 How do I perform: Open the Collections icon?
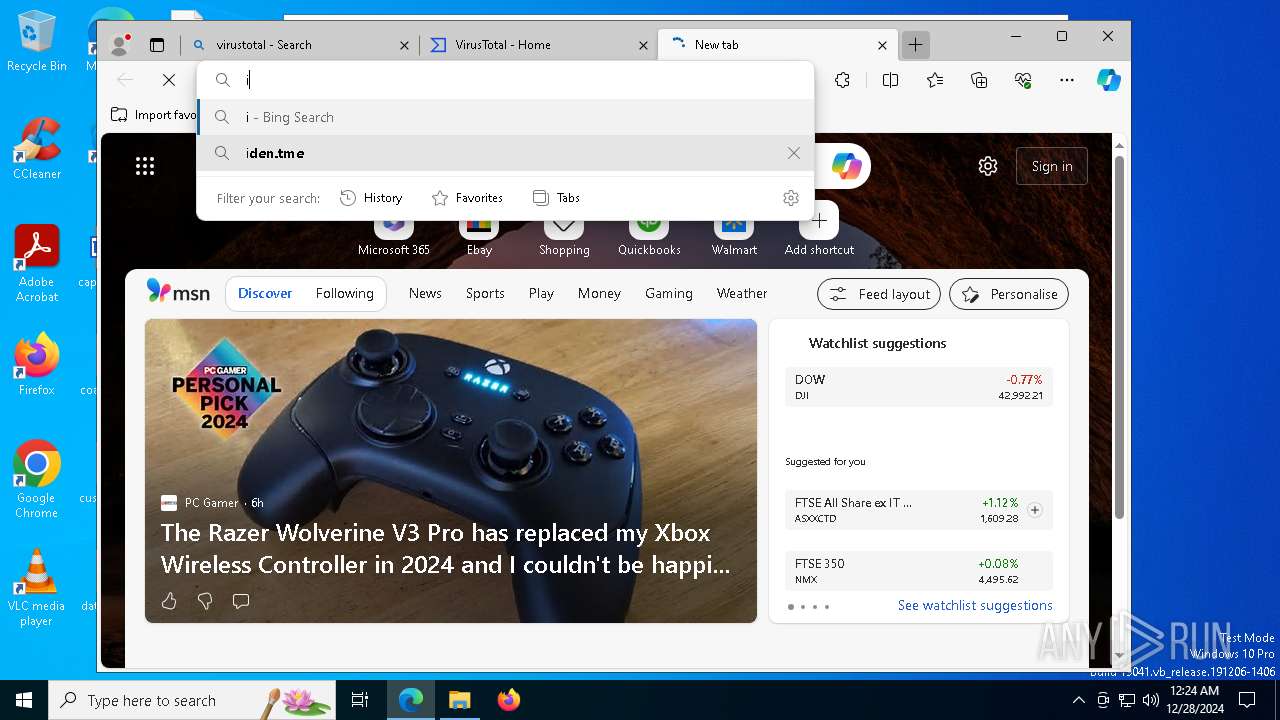tap(979, 80)
